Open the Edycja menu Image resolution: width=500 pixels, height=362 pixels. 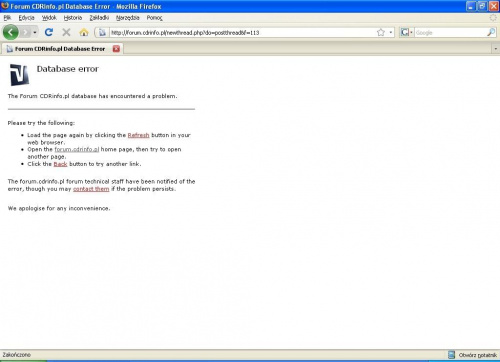26,18
